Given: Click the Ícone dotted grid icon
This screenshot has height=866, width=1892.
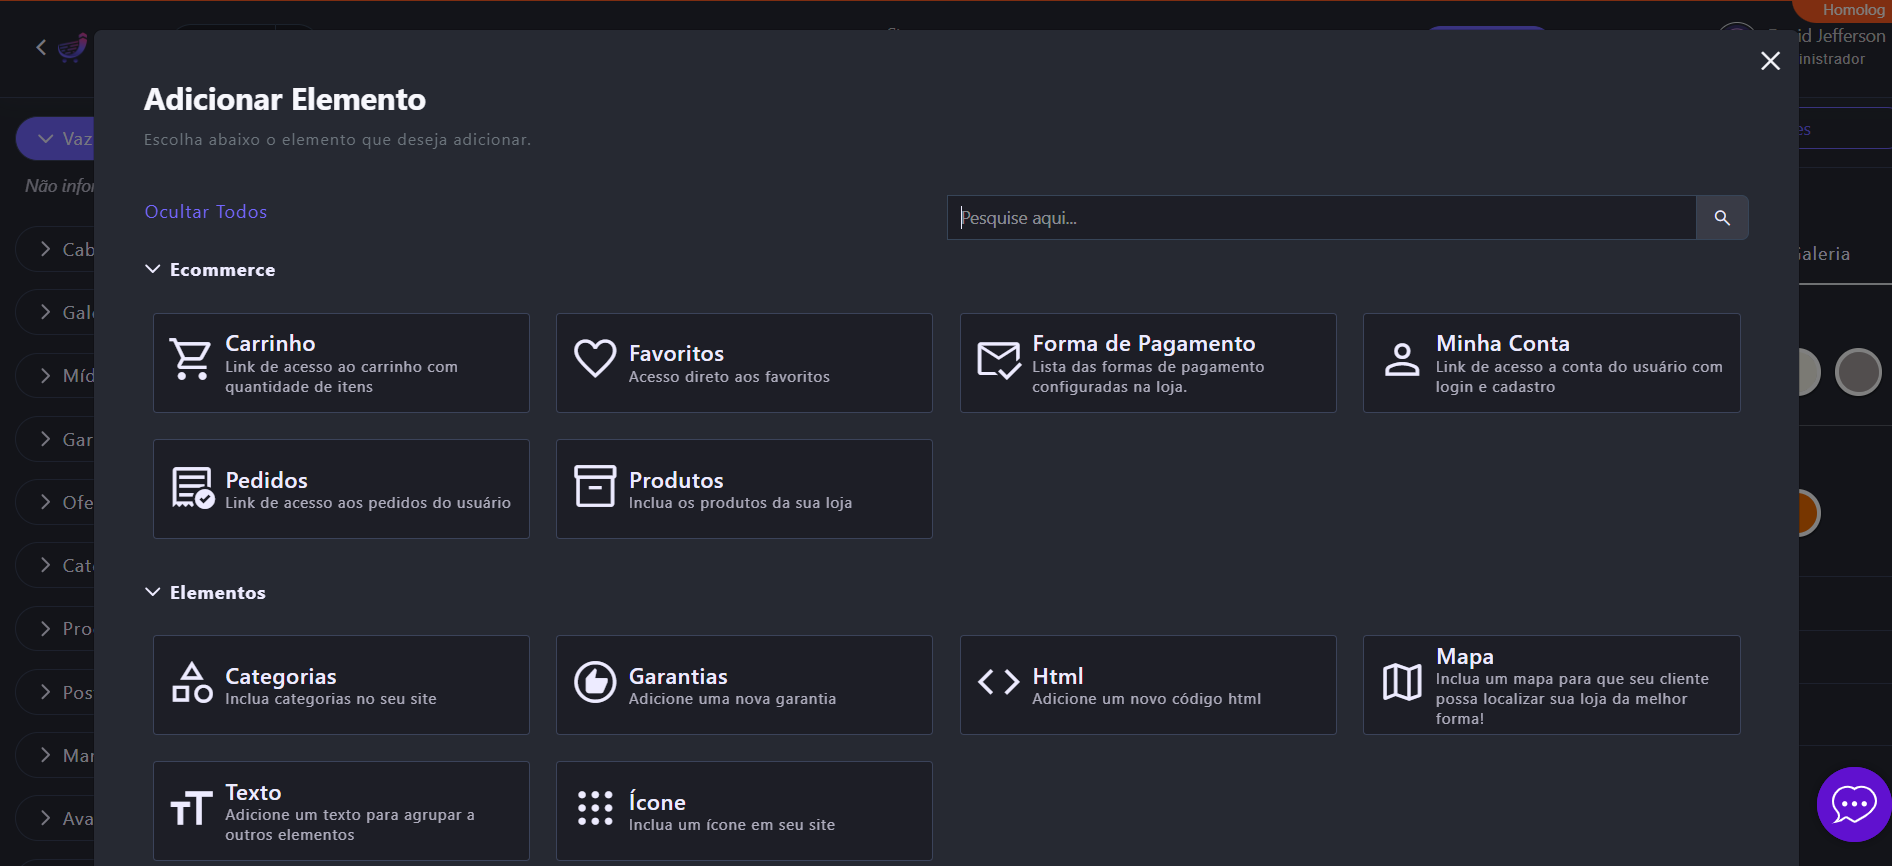Looking at the screenshot, I should pyautogui.click(x=595, y=808).
